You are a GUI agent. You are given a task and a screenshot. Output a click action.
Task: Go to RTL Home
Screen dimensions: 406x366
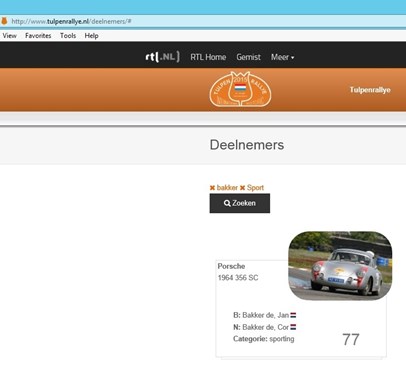point(208,57)
